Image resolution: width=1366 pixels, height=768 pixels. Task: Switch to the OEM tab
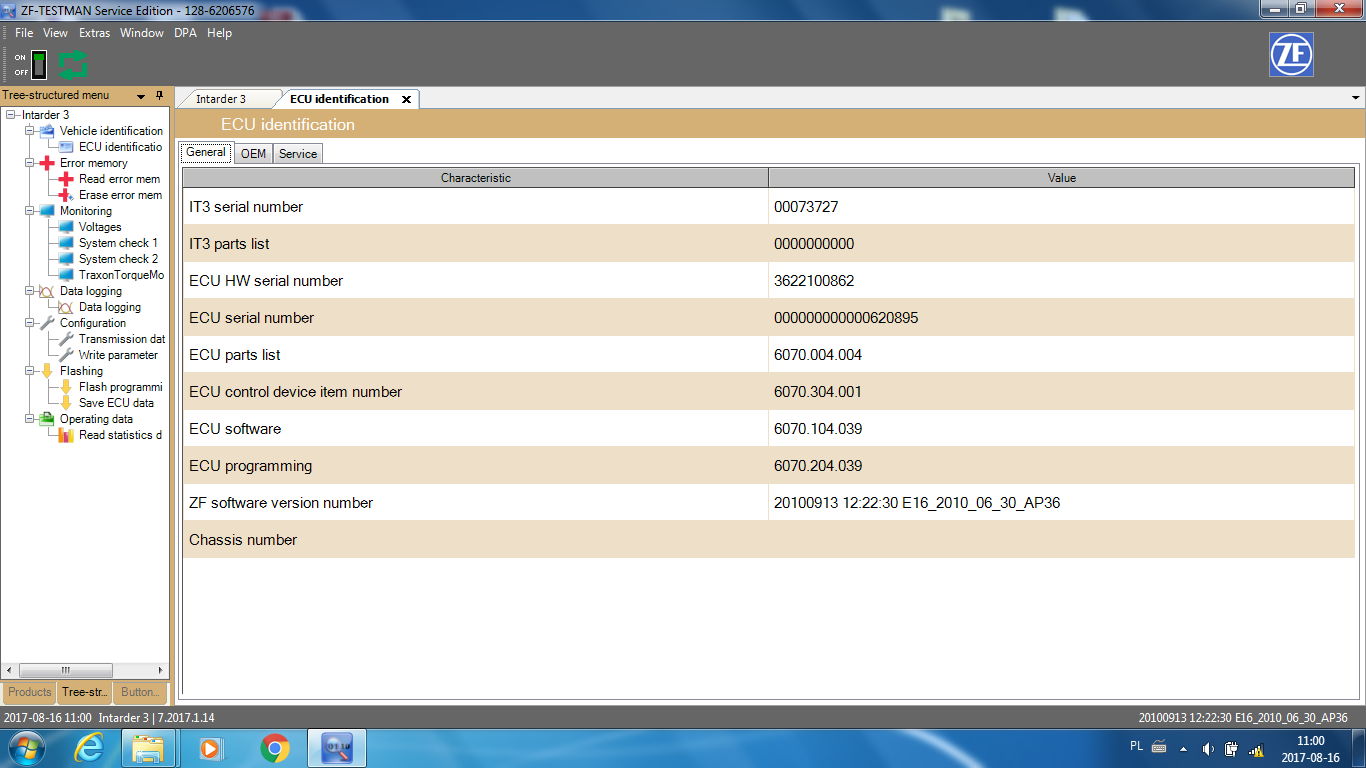coord(254,153)
